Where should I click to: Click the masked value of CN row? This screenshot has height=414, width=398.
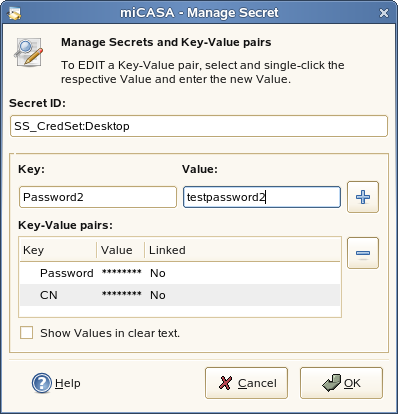(x=122, y=294)
